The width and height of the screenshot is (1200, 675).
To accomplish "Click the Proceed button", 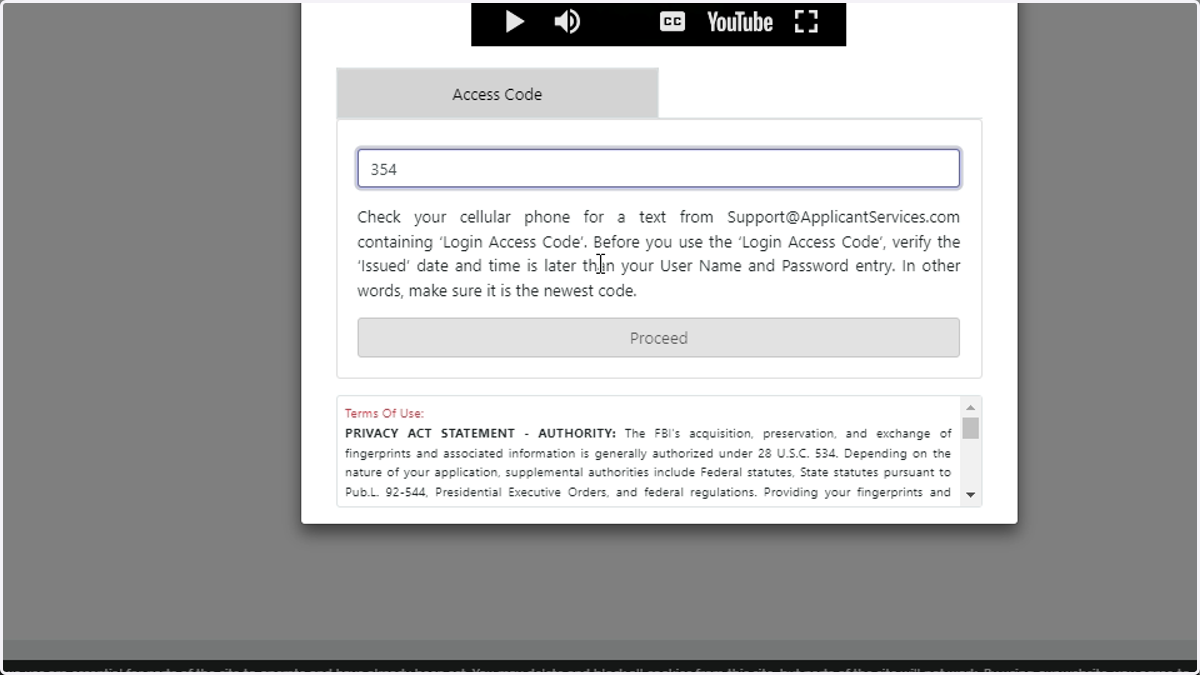I will 659,338.
